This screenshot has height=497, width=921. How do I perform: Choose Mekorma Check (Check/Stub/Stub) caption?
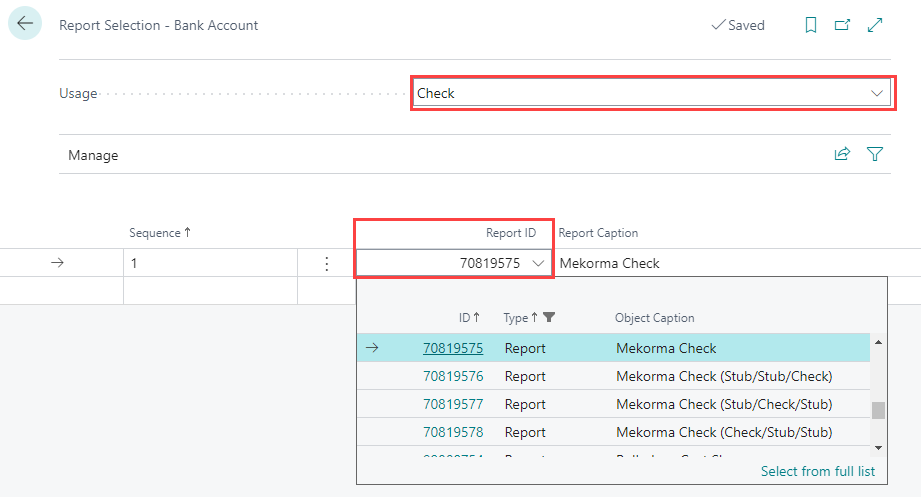pyautogui.click(x=724, y=432)
